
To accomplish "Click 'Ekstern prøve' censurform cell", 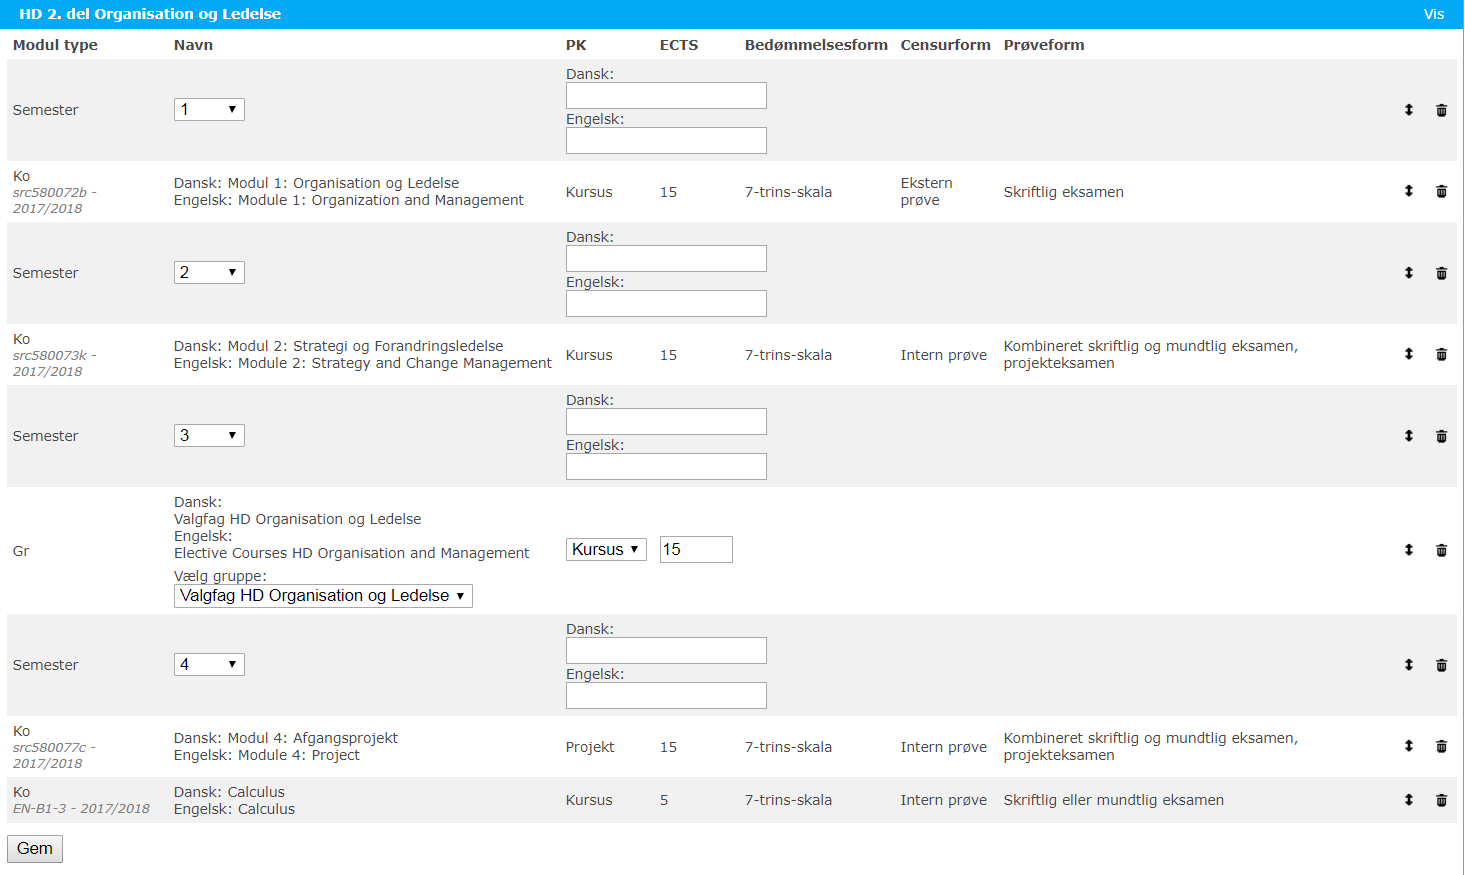I will [927, 191].
